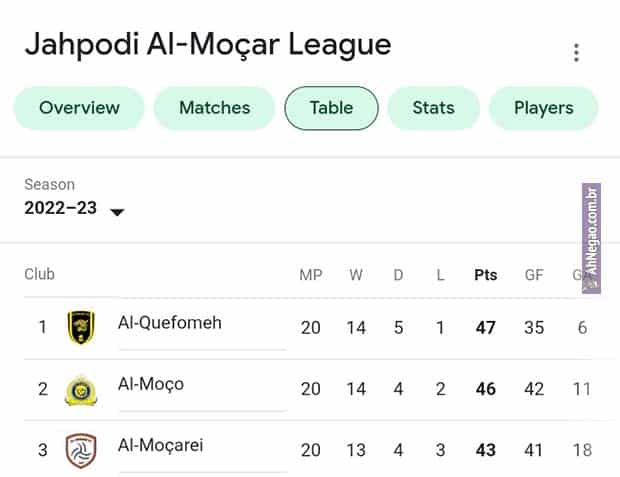
Task: Open the Season selector showing 2022–23
Action: tap(62, 210)
